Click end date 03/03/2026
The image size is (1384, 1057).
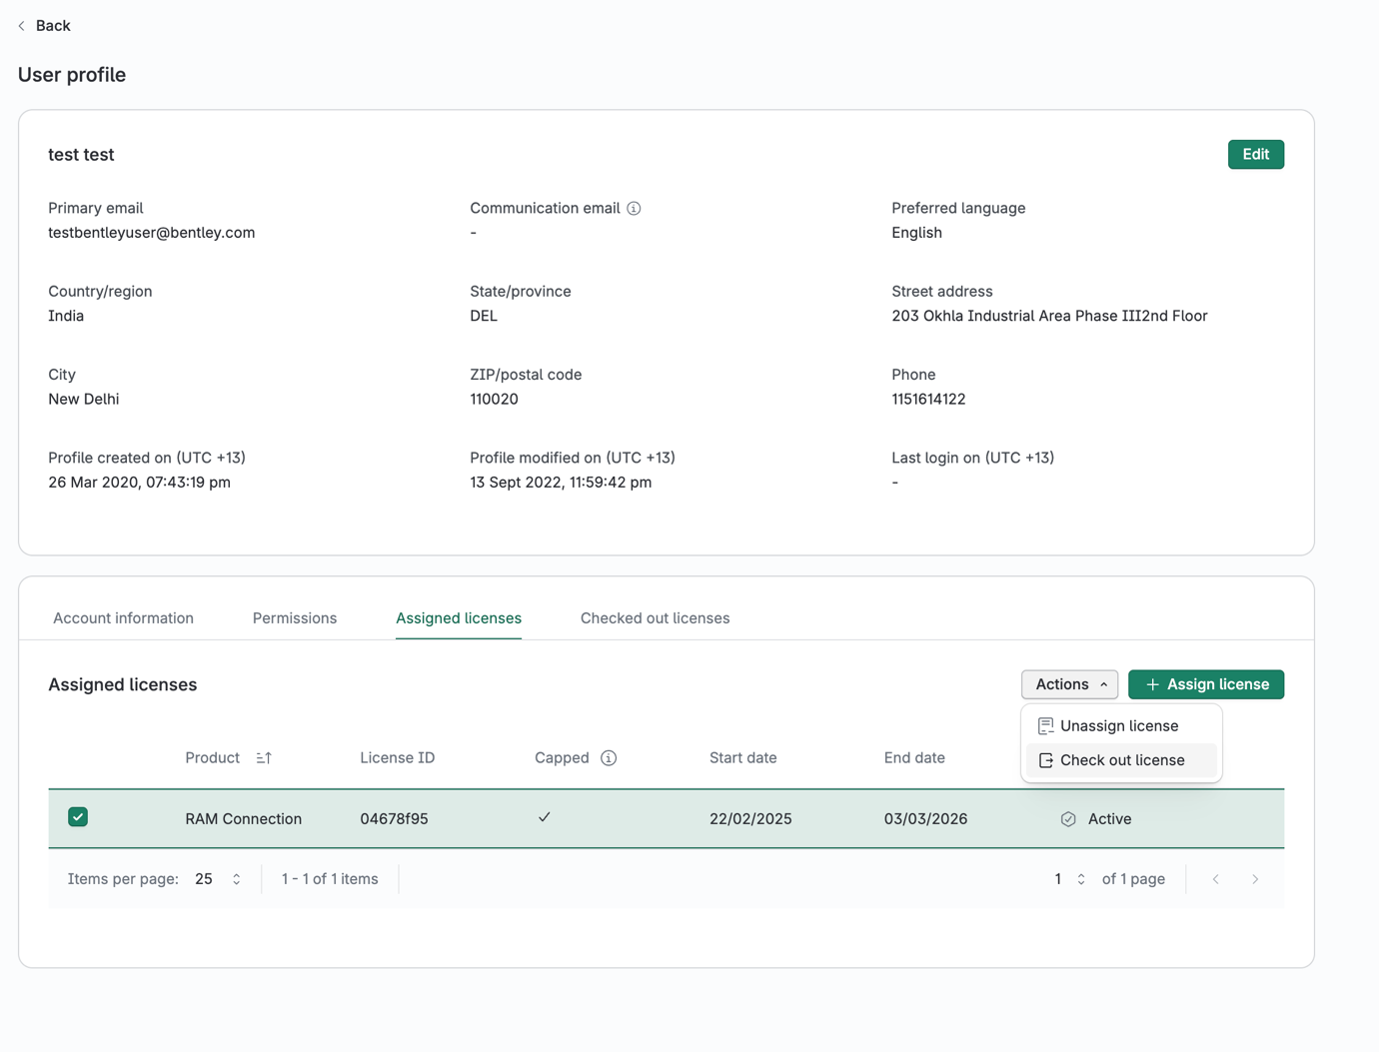coord(925,819)
